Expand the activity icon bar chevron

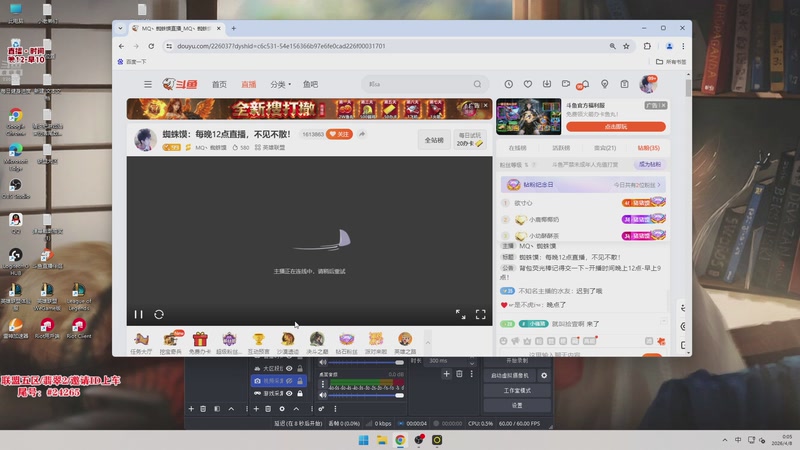tap(428, 343)
